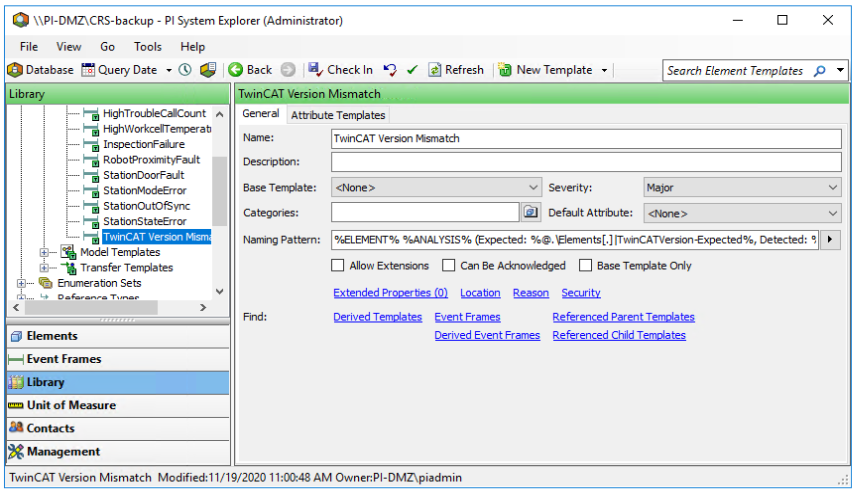Open the Go menu
Image resolution: width=856 pixels, height=492 pixels.
tap(107, 47)
